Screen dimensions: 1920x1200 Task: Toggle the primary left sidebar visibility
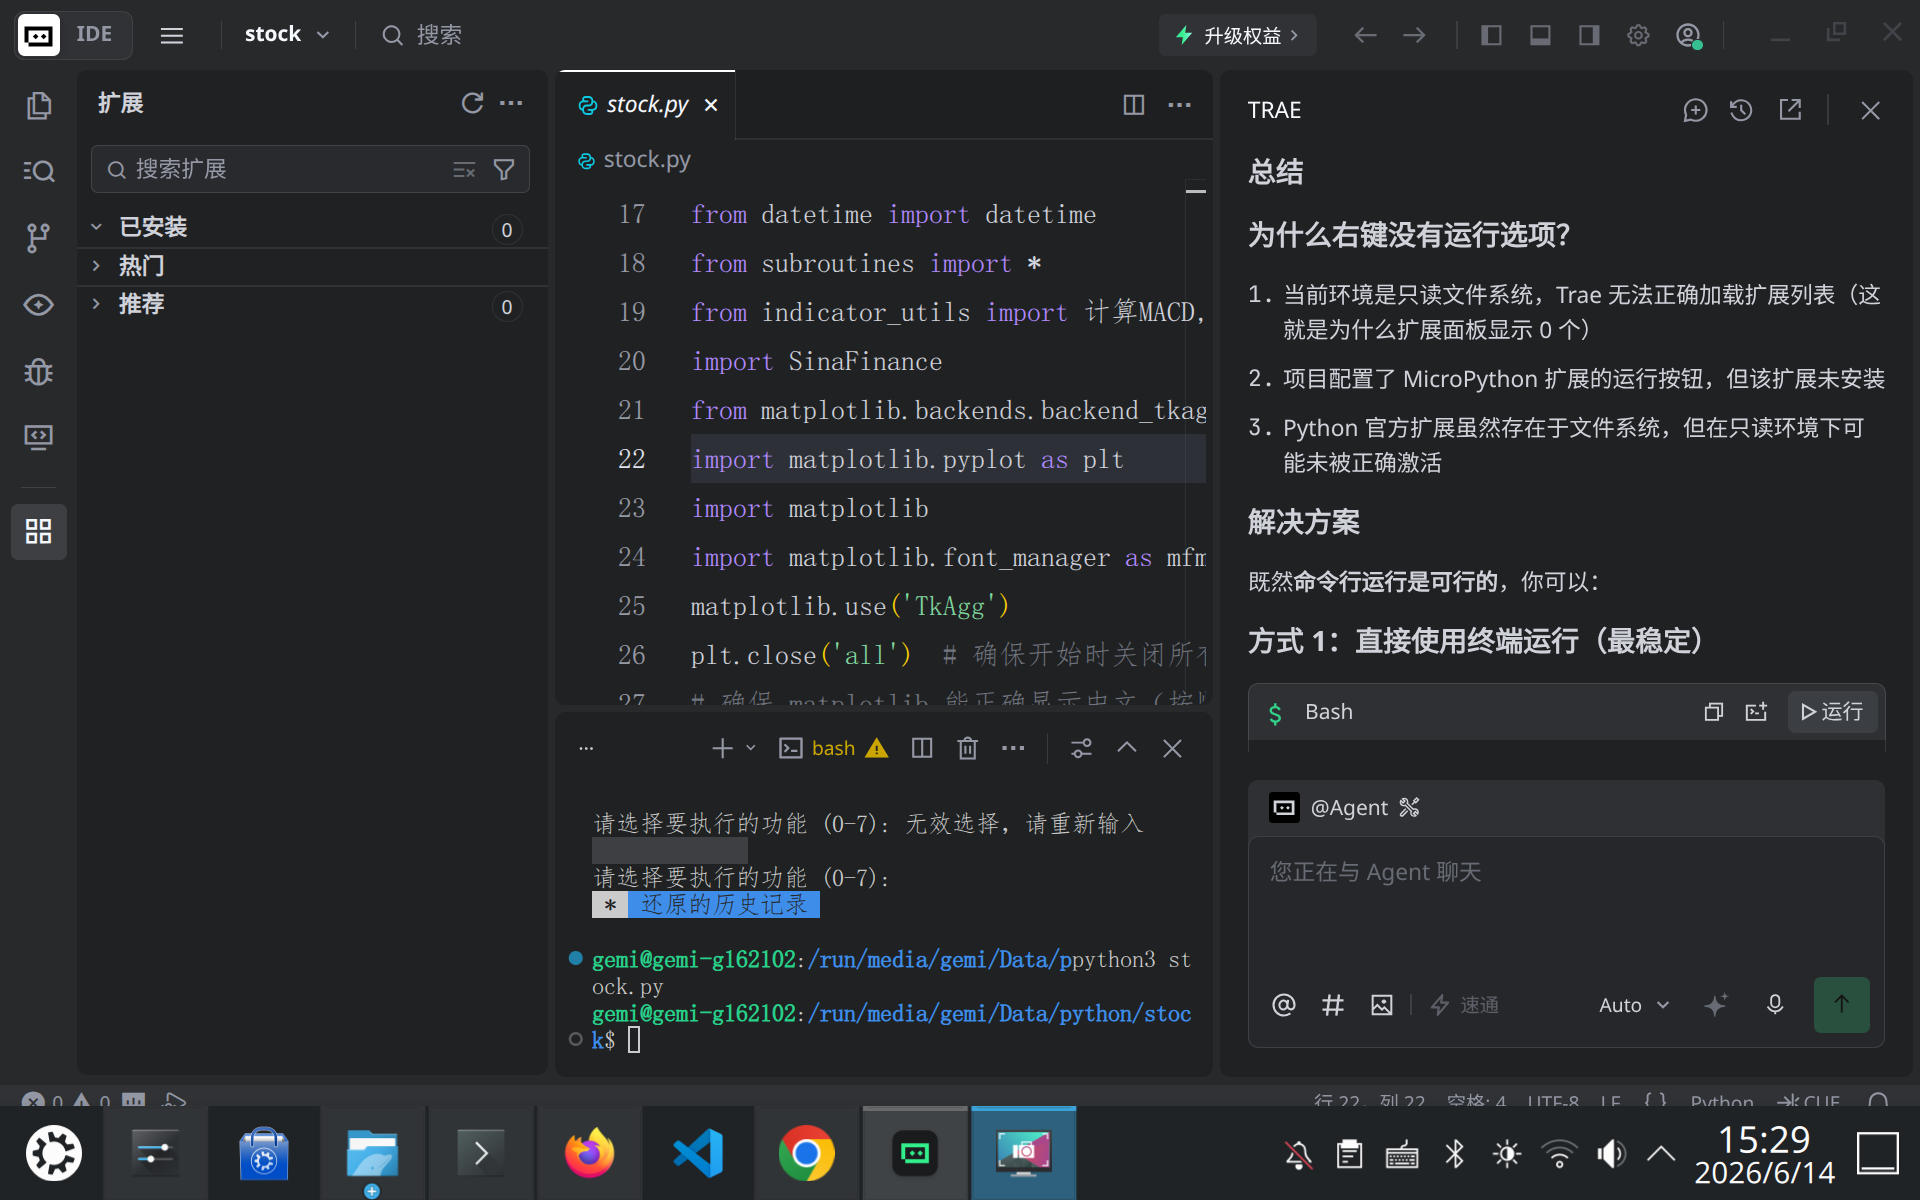[1491, 36]
